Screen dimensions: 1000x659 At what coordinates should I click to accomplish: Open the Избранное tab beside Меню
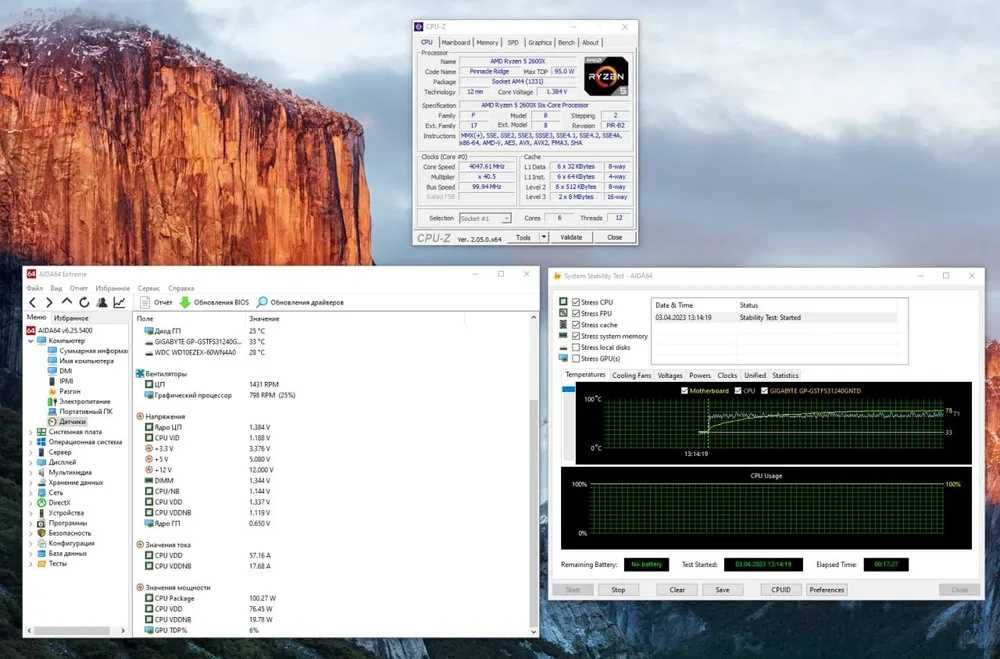(x=71, y=318)
